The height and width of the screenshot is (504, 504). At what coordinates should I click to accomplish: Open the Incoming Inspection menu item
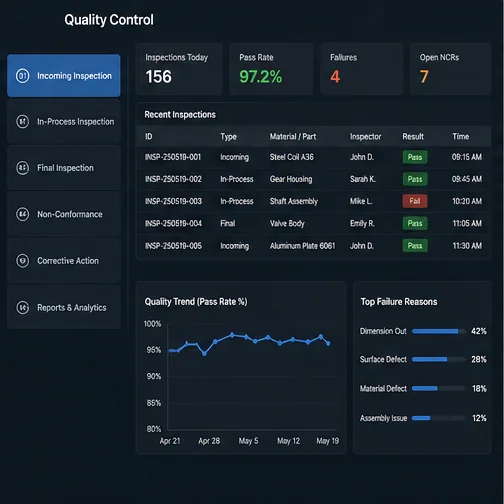[64, 76]
